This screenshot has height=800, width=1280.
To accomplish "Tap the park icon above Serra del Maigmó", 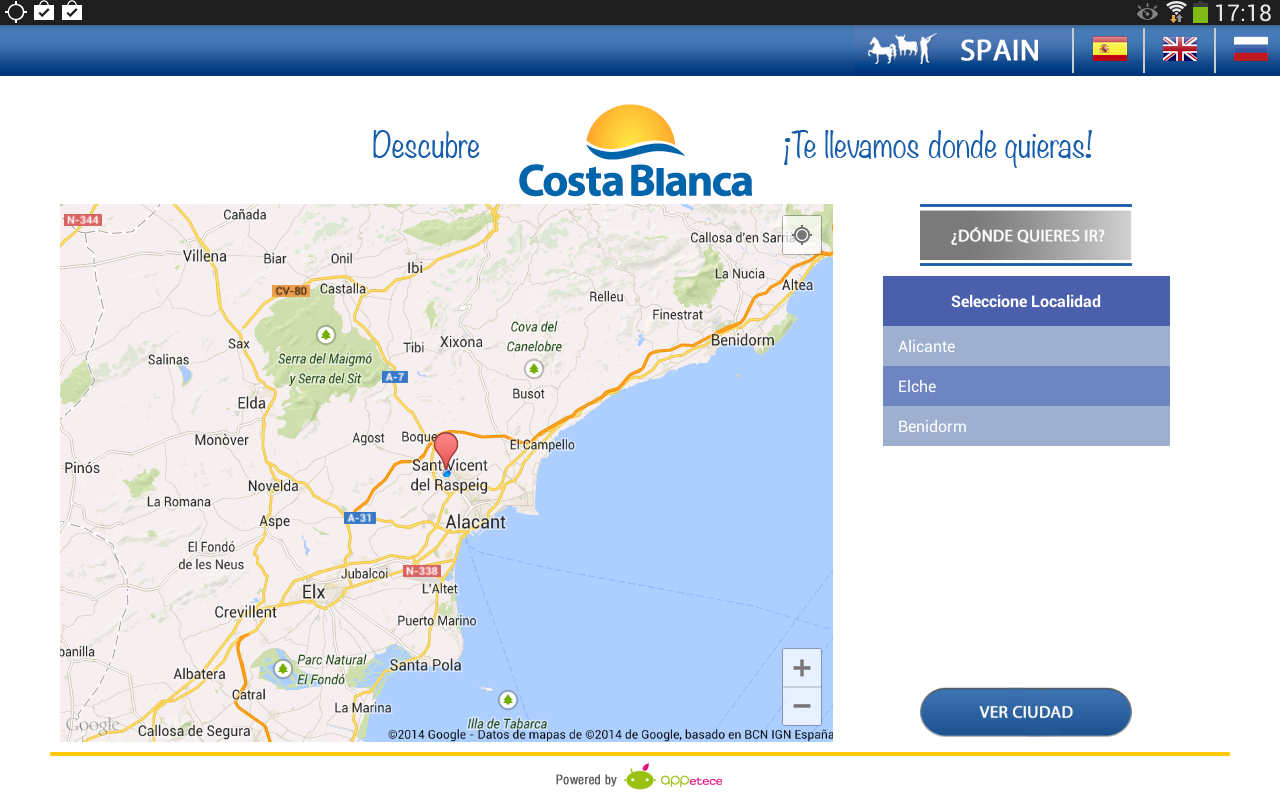I will tap(325, 334).
